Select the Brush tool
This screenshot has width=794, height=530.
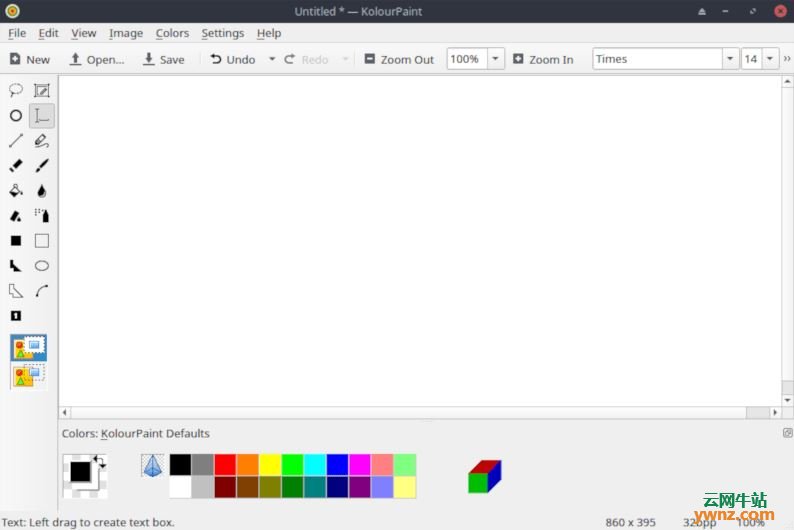42,165
